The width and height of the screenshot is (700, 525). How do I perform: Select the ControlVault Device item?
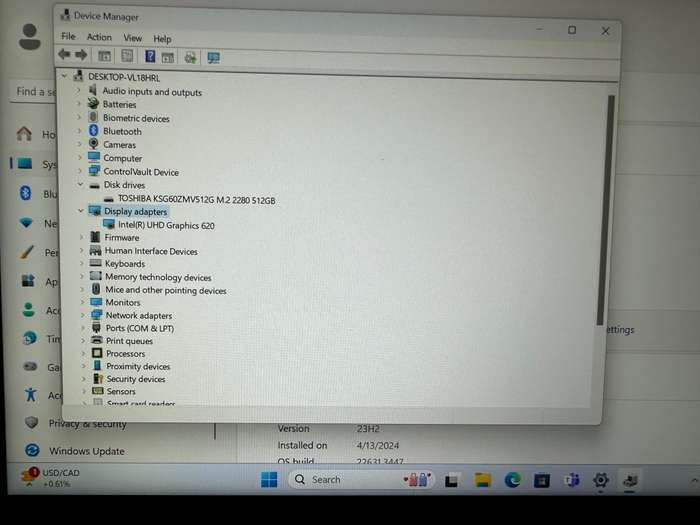(141, 172)
